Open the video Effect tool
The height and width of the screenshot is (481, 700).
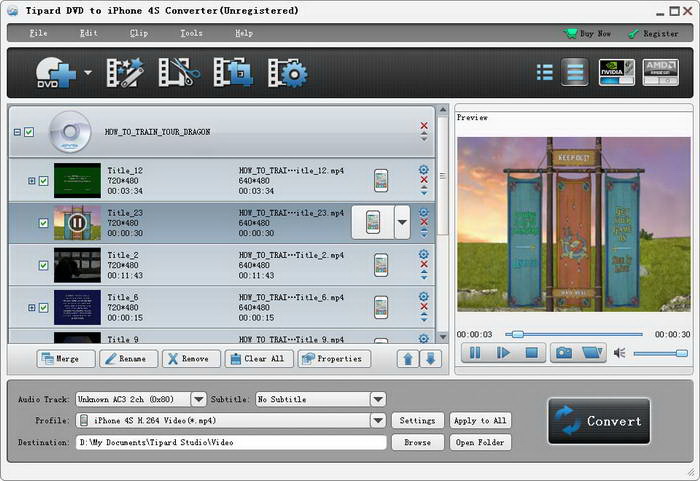125,72
